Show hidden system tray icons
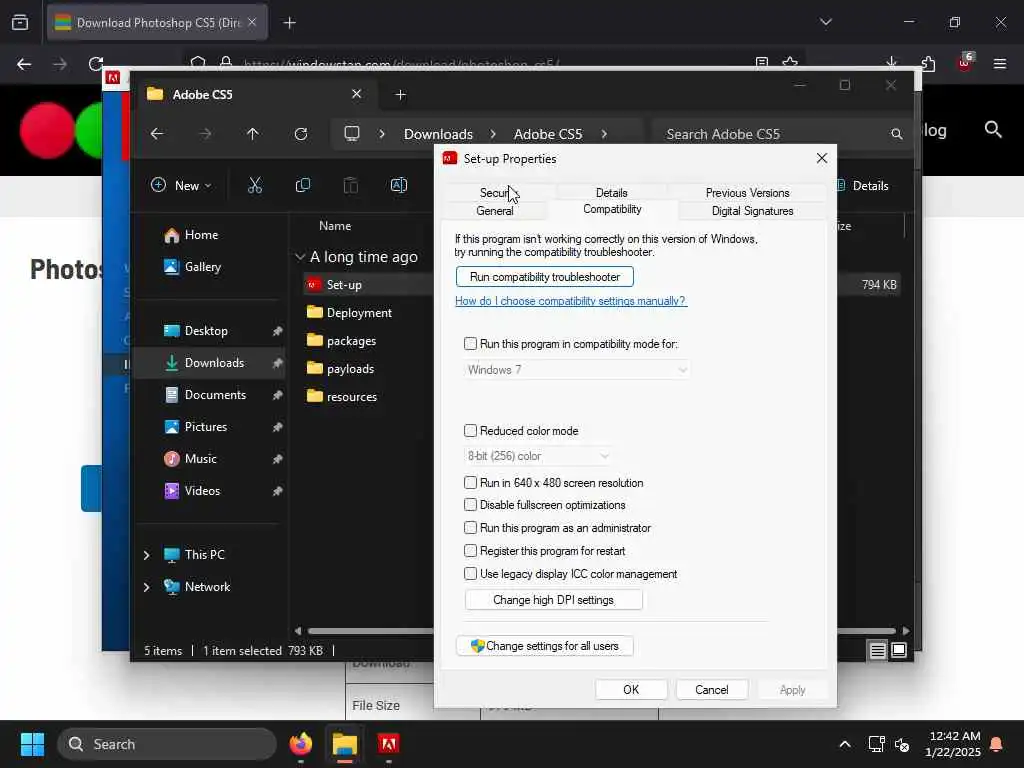Image resolution: width=1024 pixels, height=768 pixels. coord(844,744)
